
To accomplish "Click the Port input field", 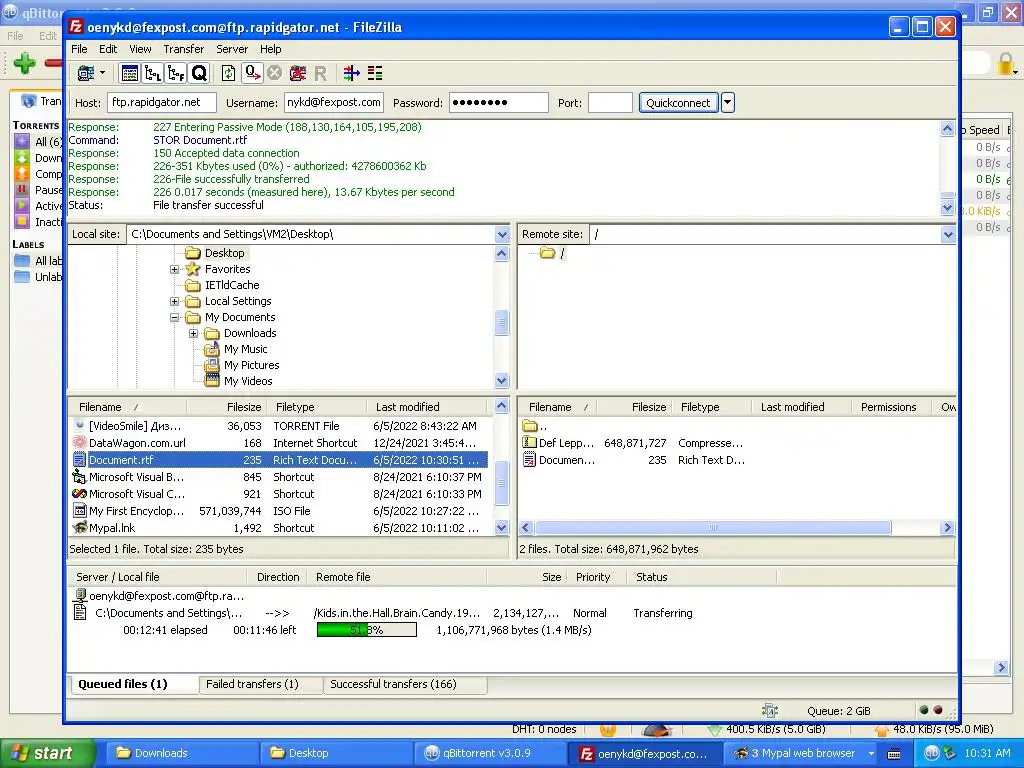I will coord(610,103).
